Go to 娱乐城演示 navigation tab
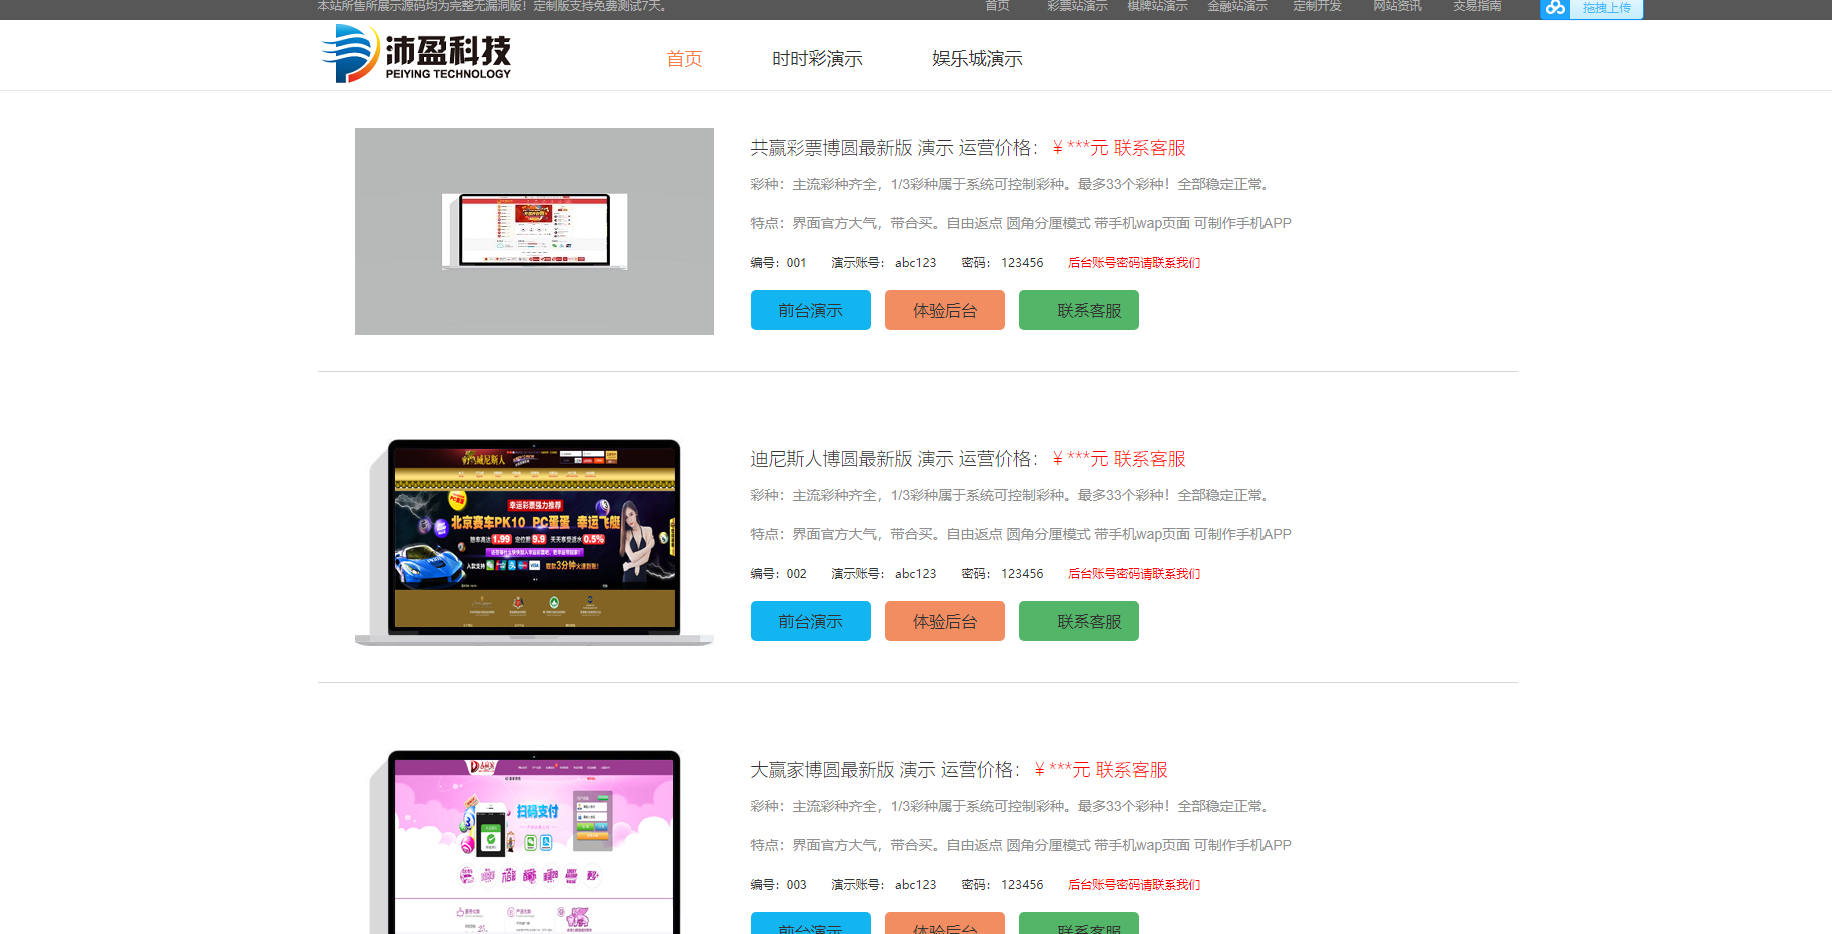Viewport: 1832px width, 934px height. (977, 59)
